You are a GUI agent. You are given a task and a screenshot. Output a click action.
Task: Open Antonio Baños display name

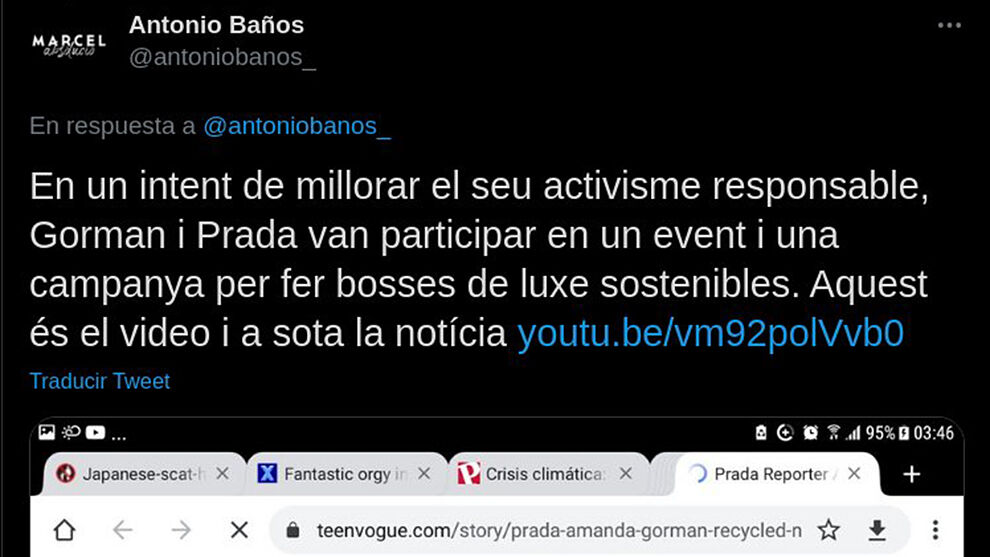[x=216, y=25]
